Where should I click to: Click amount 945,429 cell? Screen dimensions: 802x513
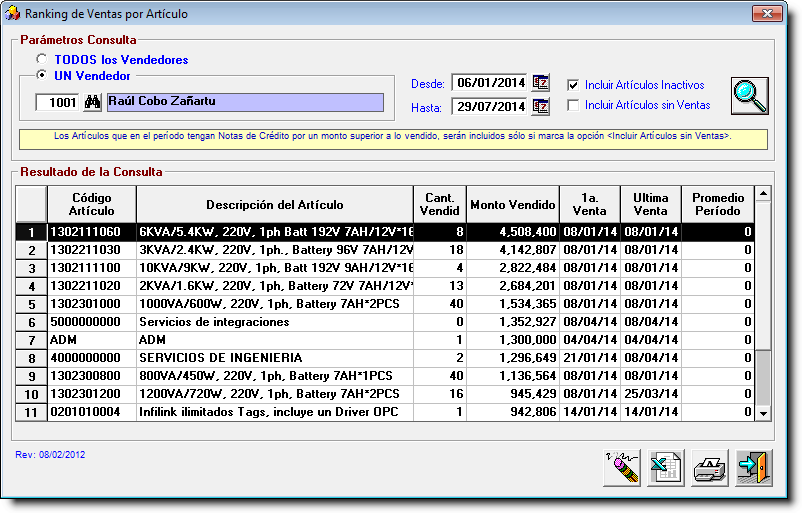(x=513, y=394)
